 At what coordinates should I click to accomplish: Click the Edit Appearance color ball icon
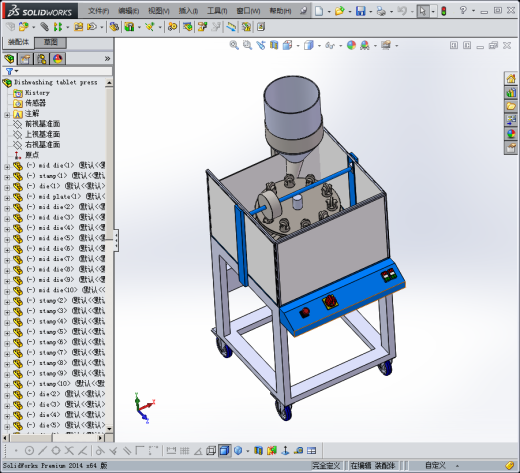click(x=351, y=45)
